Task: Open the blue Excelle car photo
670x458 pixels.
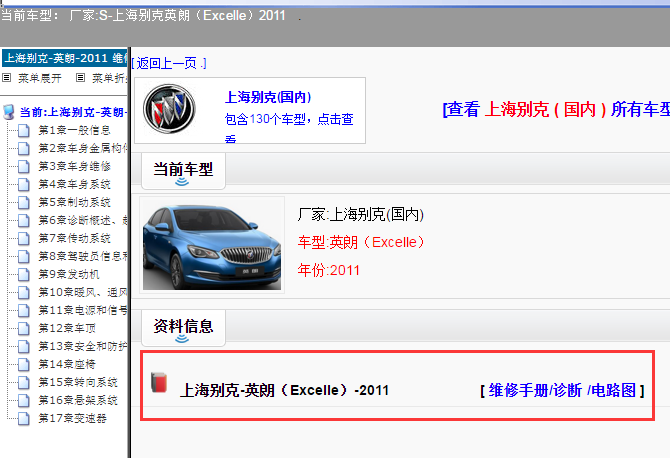Action: tap(212, 245)
